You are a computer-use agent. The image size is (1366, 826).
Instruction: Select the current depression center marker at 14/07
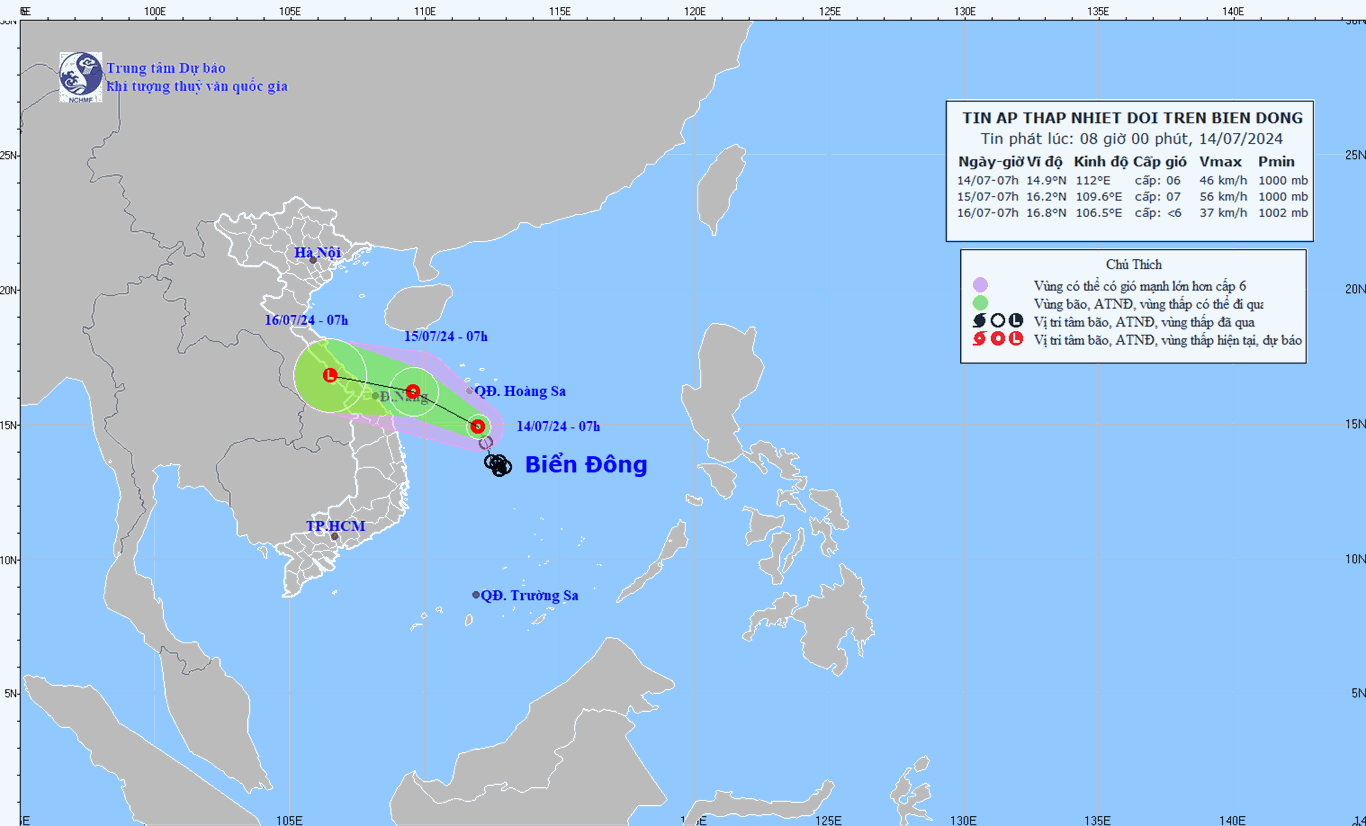click(x=478, y=426)
